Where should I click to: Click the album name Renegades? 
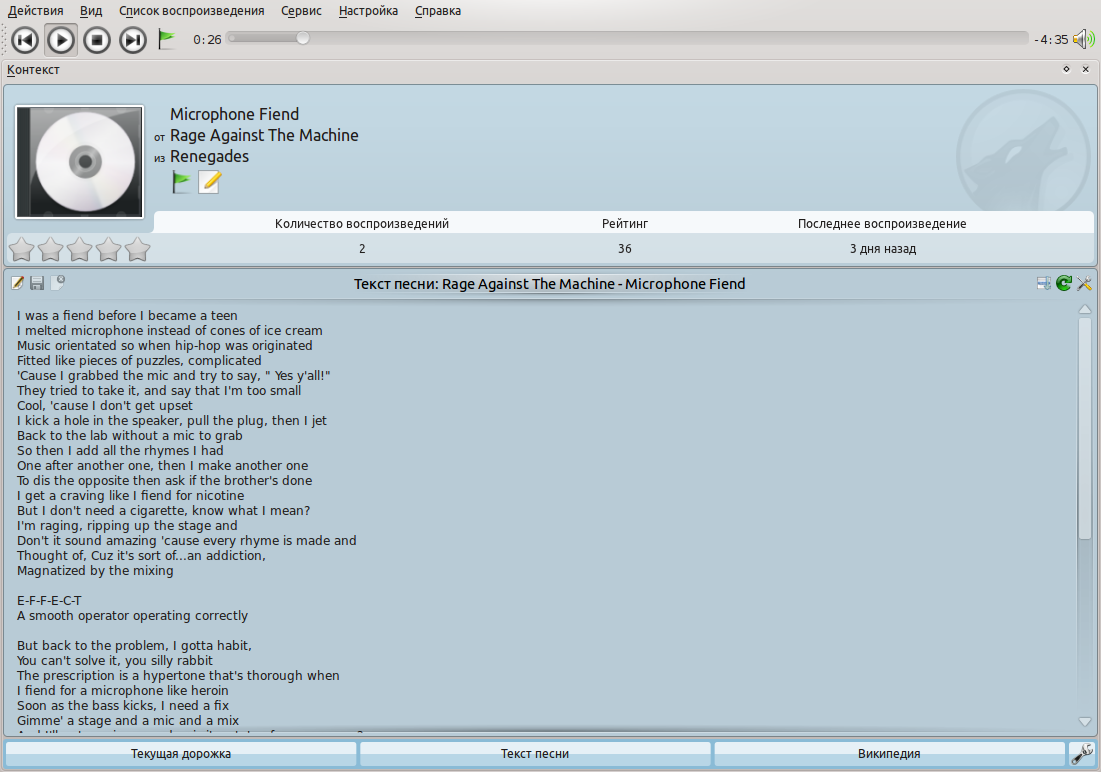tap(209, 157)
